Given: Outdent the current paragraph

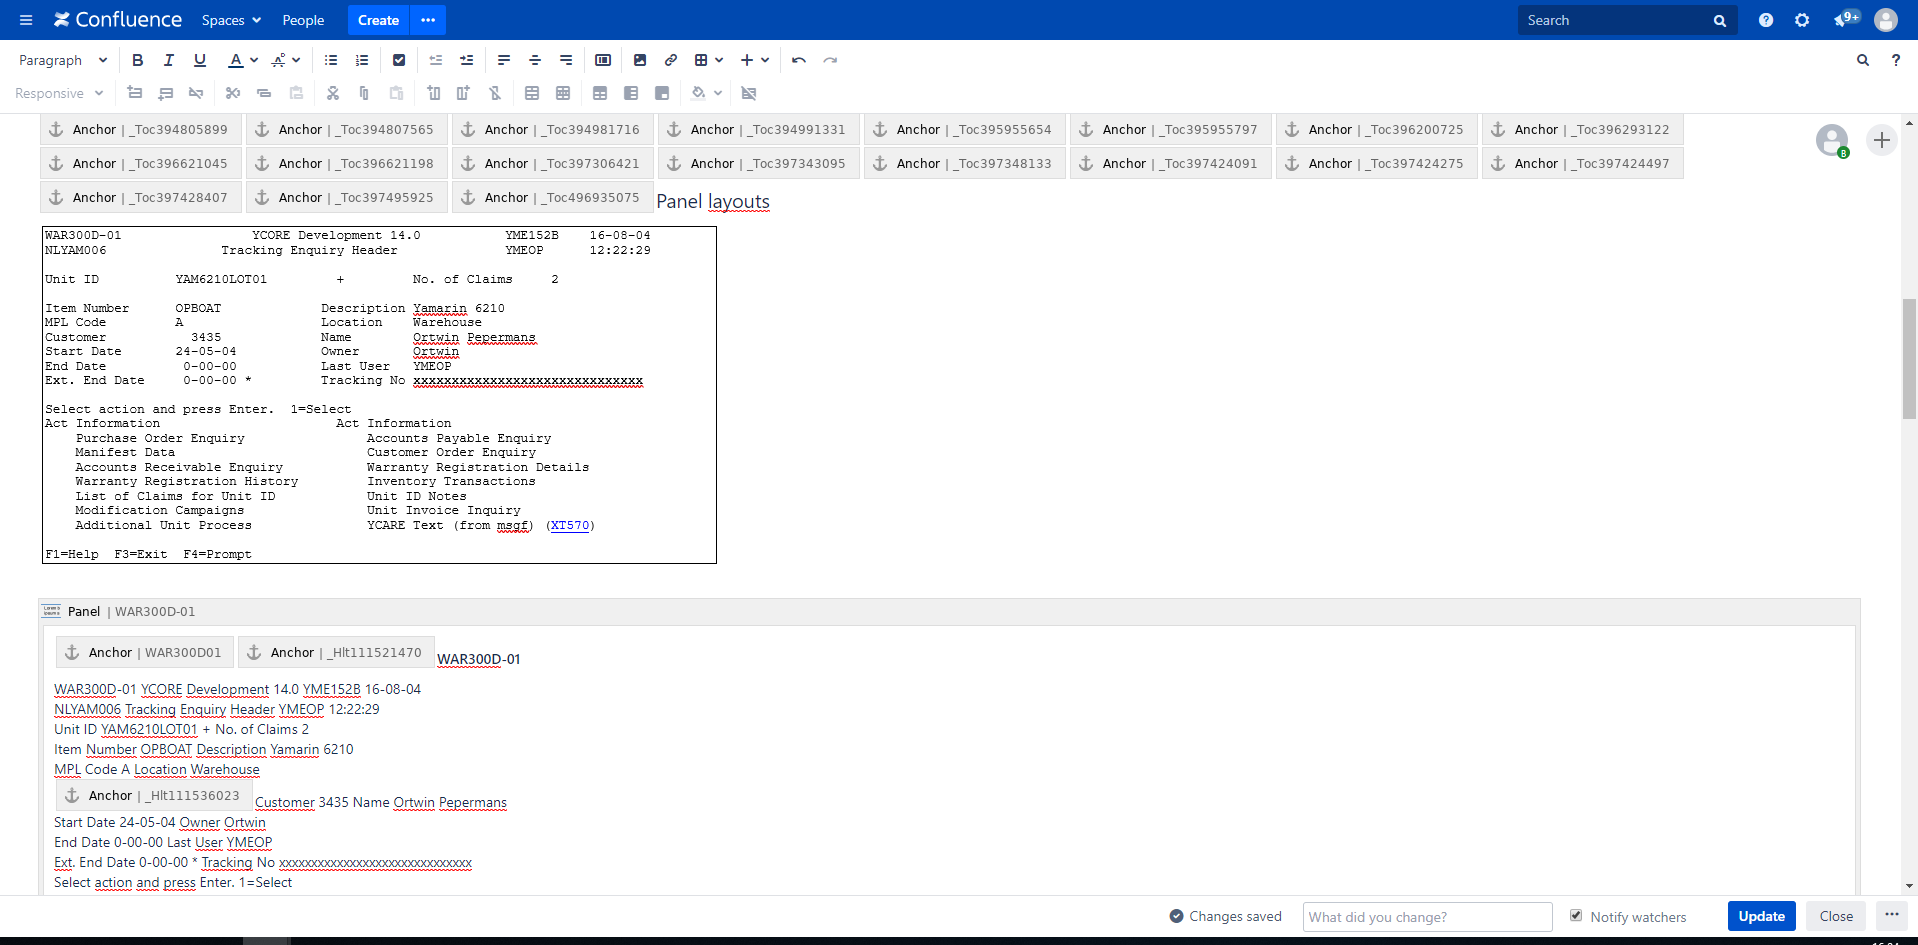Looking at the screenshot, I should pyautogui.click(x=436, y=60).
